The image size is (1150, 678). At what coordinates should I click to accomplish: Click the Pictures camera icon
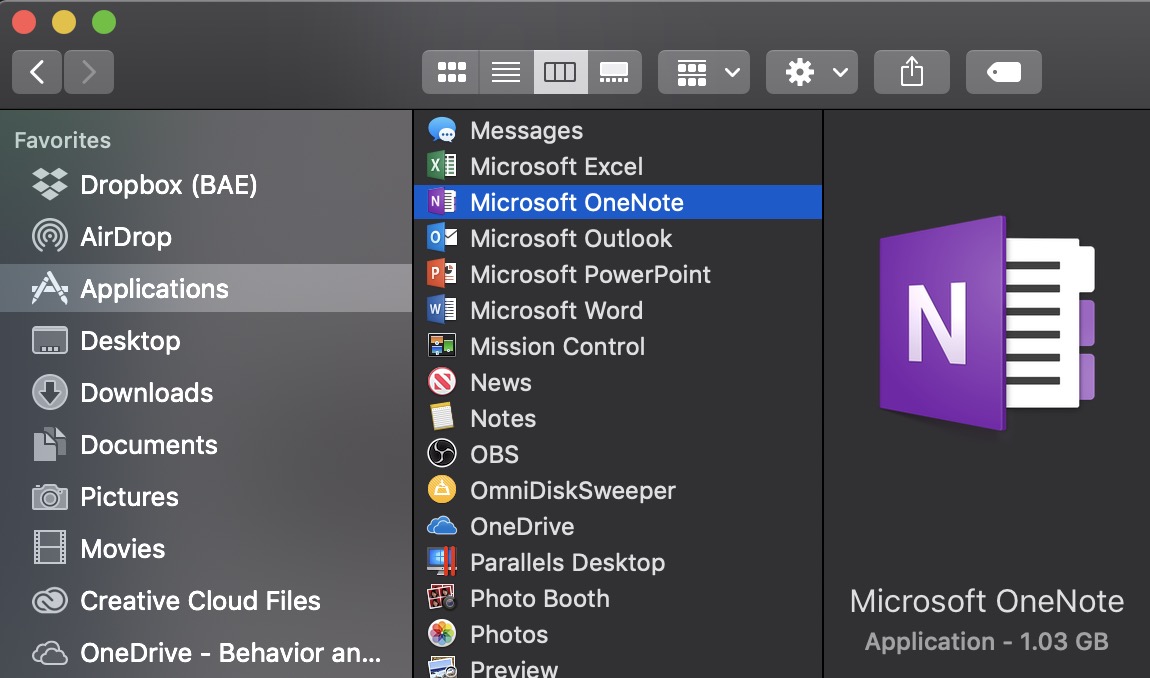[50, 497]
